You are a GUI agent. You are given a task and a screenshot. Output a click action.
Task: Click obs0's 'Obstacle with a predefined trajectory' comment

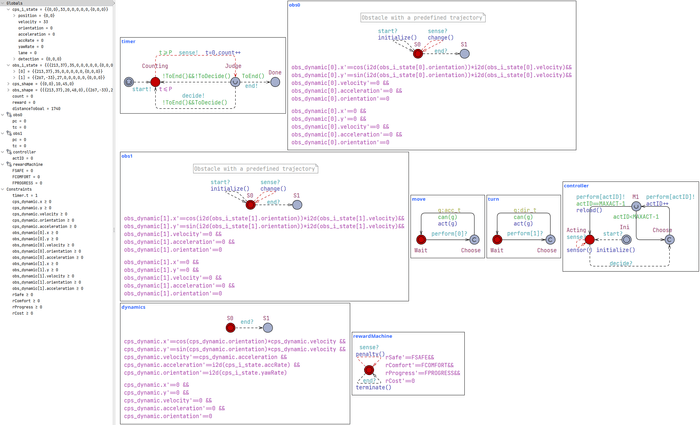[422, 18]
